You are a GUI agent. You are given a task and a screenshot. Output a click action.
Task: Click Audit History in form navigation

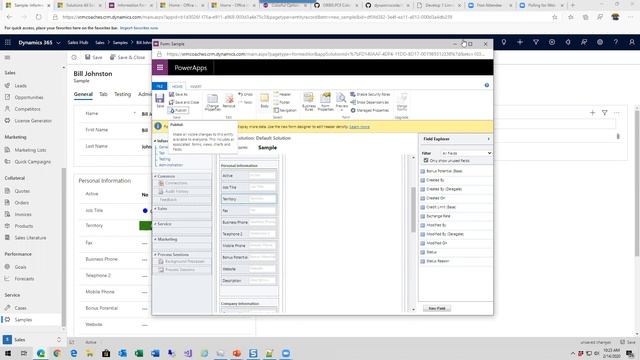click(x=176, y=191)
